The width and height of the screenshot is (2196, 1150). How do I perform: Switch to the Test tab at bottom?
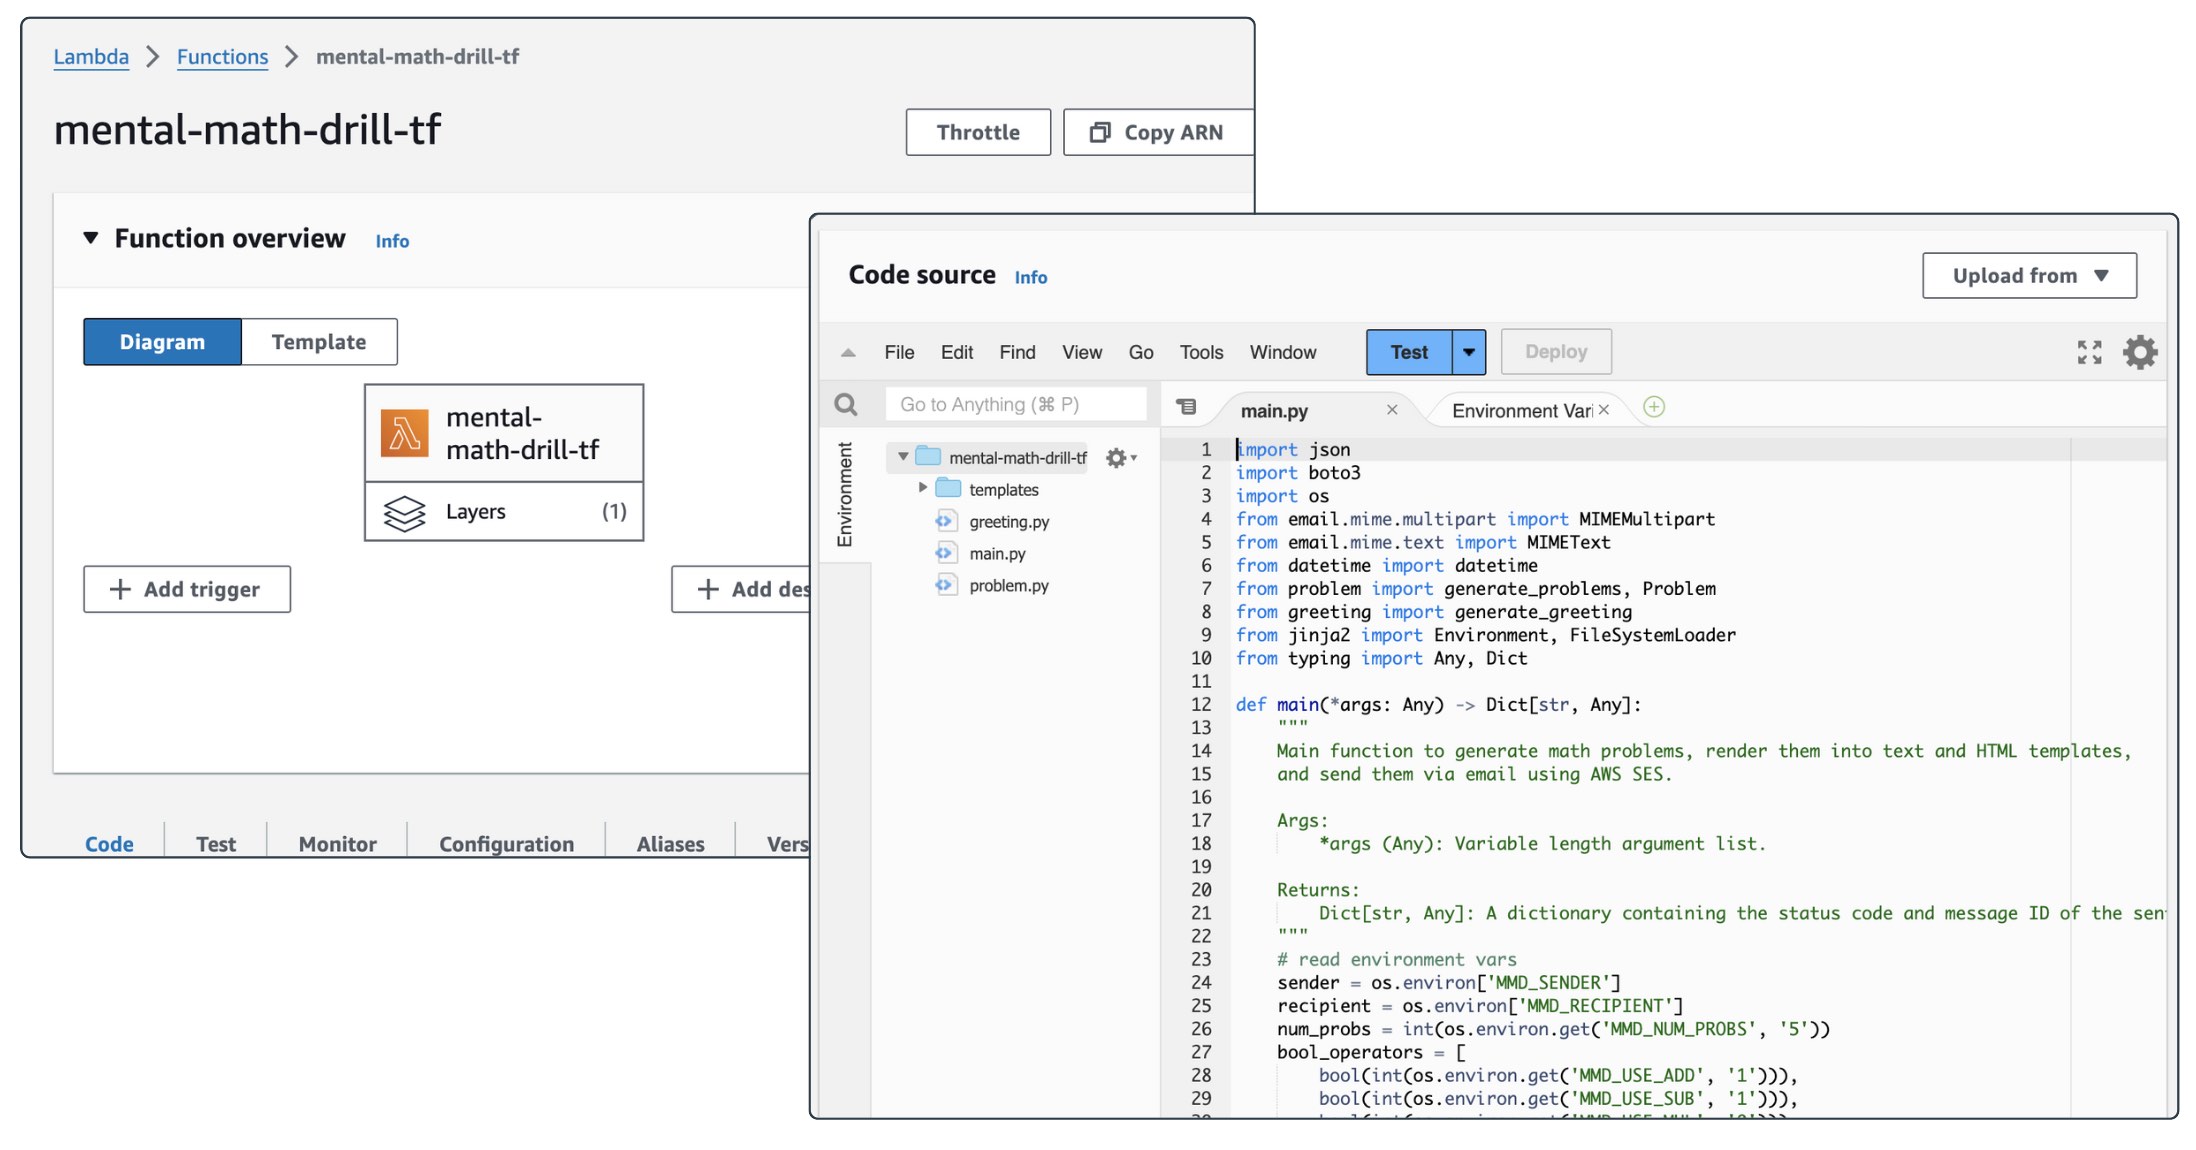[216, 844]
